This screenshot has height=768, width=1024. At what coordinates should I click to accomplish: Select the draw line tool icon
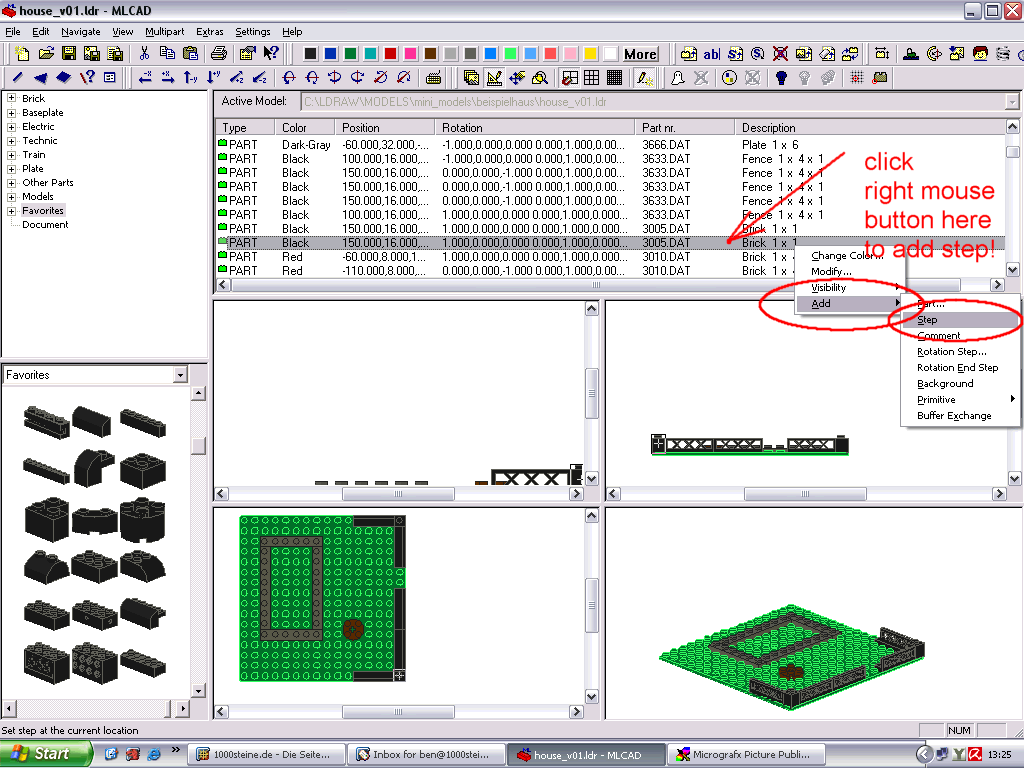(x=18, y=78)
